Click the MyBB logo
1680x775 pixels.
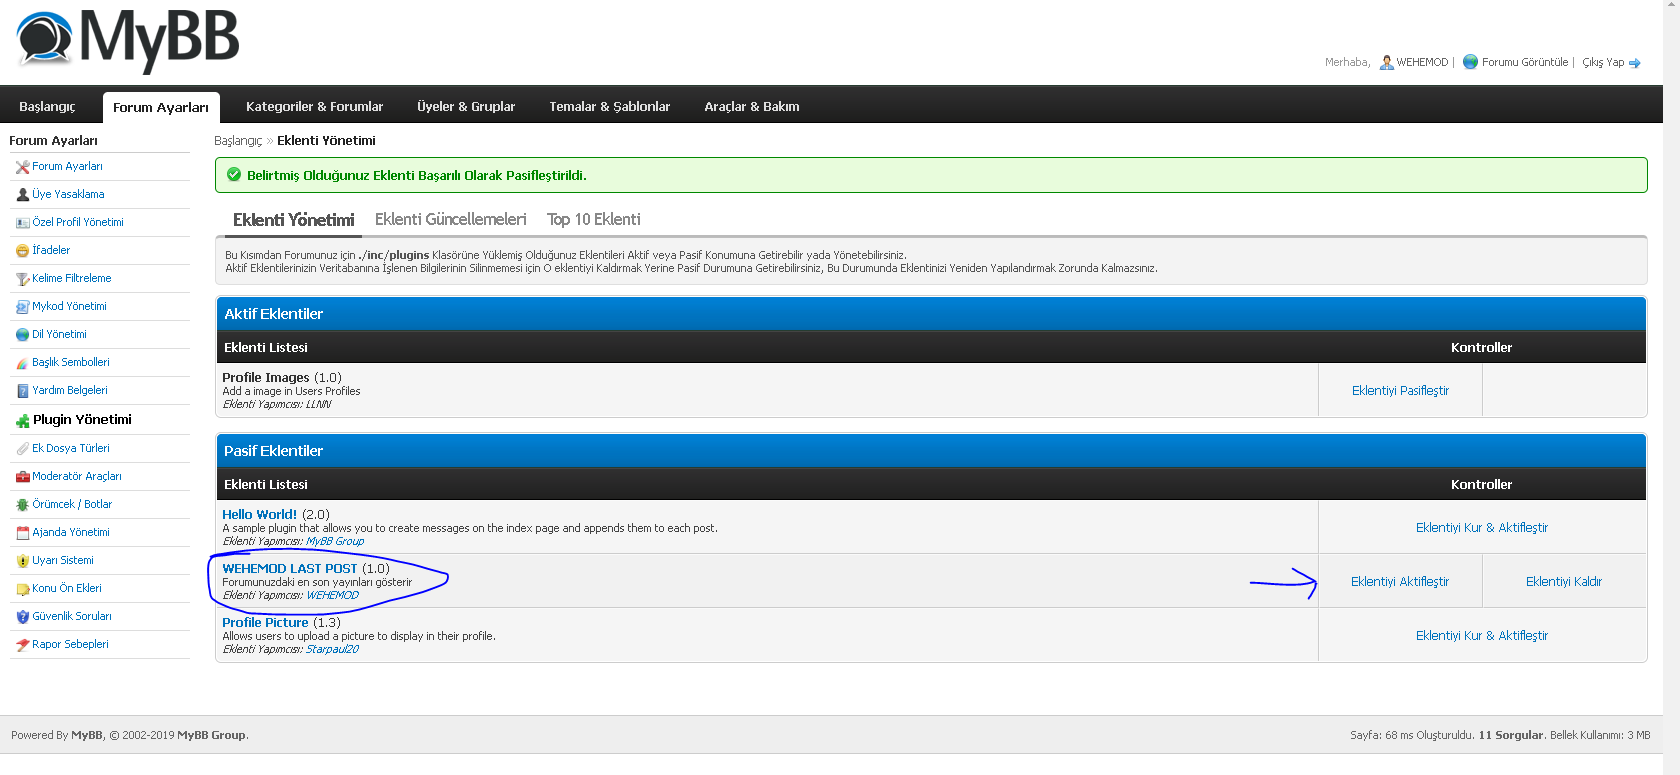[128, 40]
